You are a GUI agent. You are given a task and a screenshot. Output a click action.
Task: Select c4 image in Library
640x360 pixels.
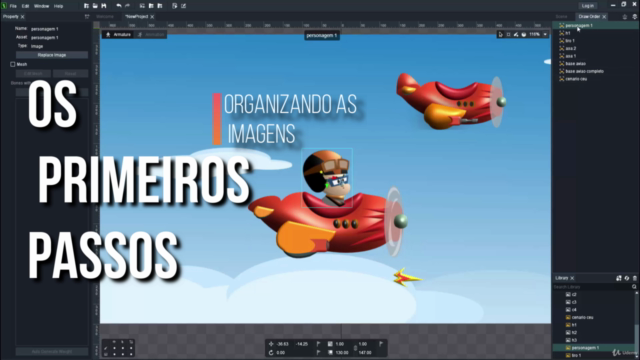pyautogui.click(x=593, y=310)
